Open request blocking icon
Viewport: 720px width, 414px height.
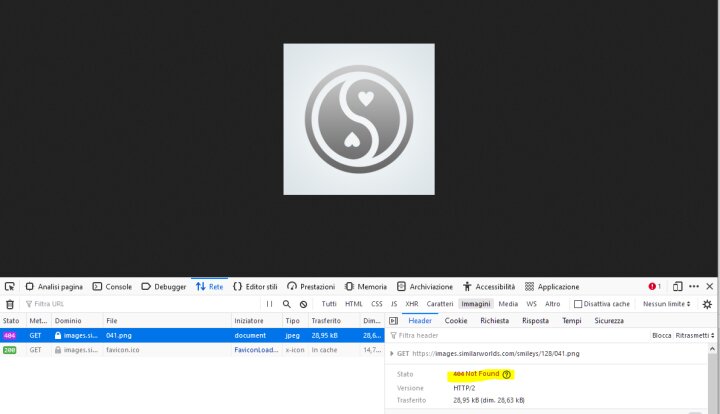(303, 304)
